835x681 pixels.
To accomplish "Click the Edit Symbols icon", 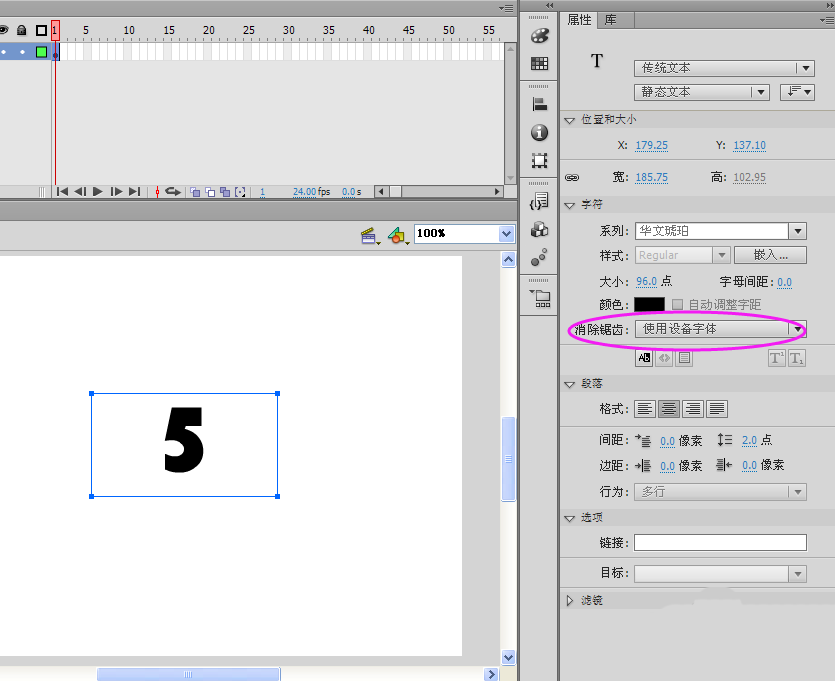I will [398, 235].
